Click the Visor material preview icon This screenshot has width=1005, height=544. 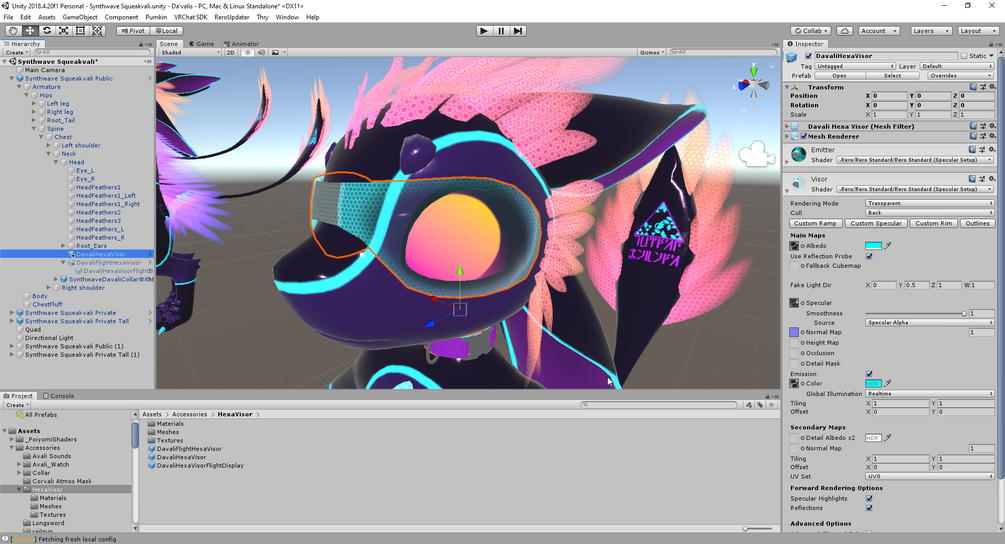[799, 184]
